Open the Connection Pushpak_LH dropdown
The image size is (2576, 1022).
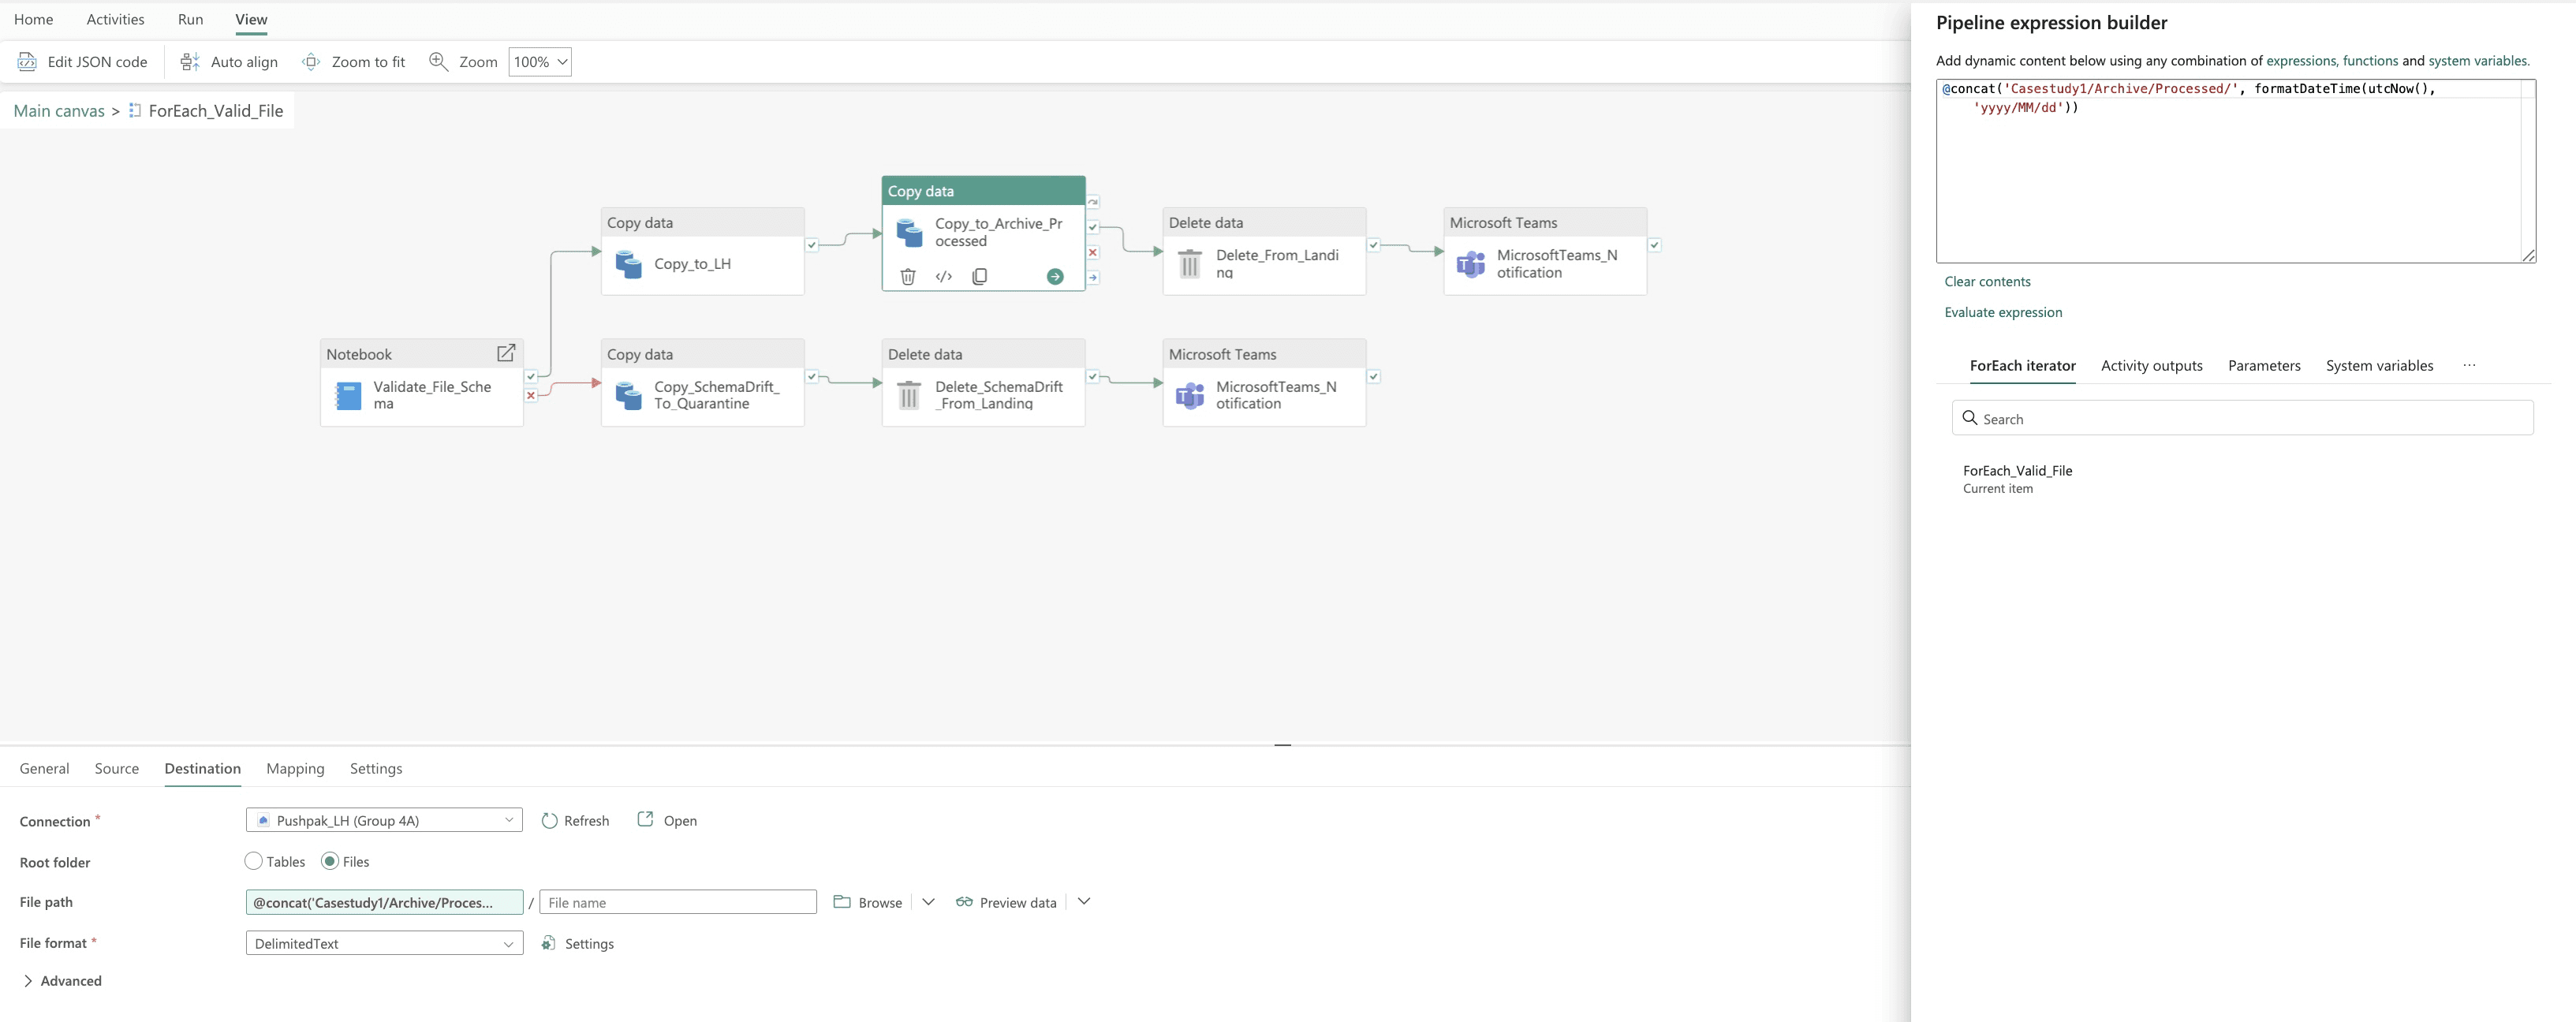tap(384, 820)
